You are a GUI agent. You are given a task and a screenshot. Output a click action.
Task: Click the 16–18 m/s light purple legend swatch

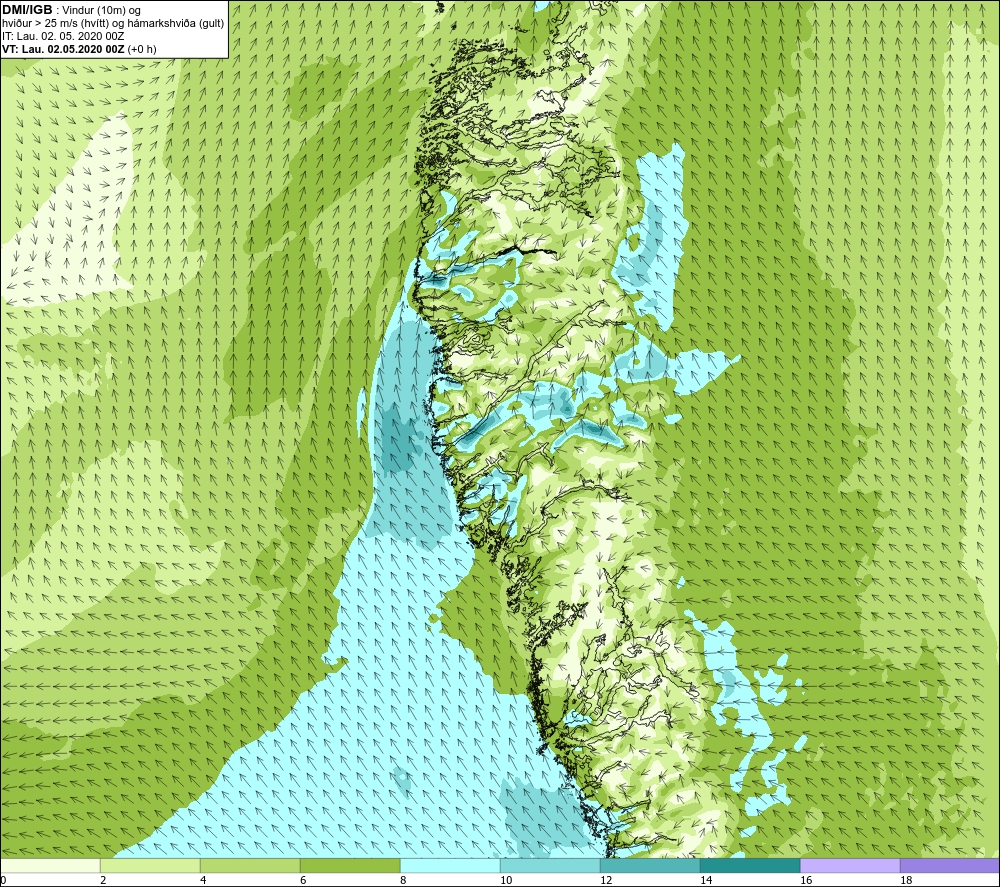pos(850,865)
